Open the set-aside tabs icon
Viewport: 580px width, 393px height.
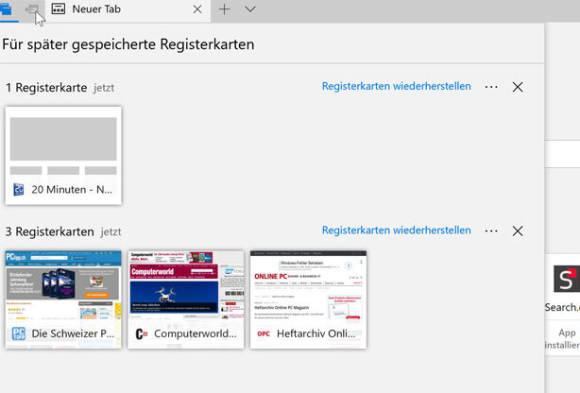point(7,9)
